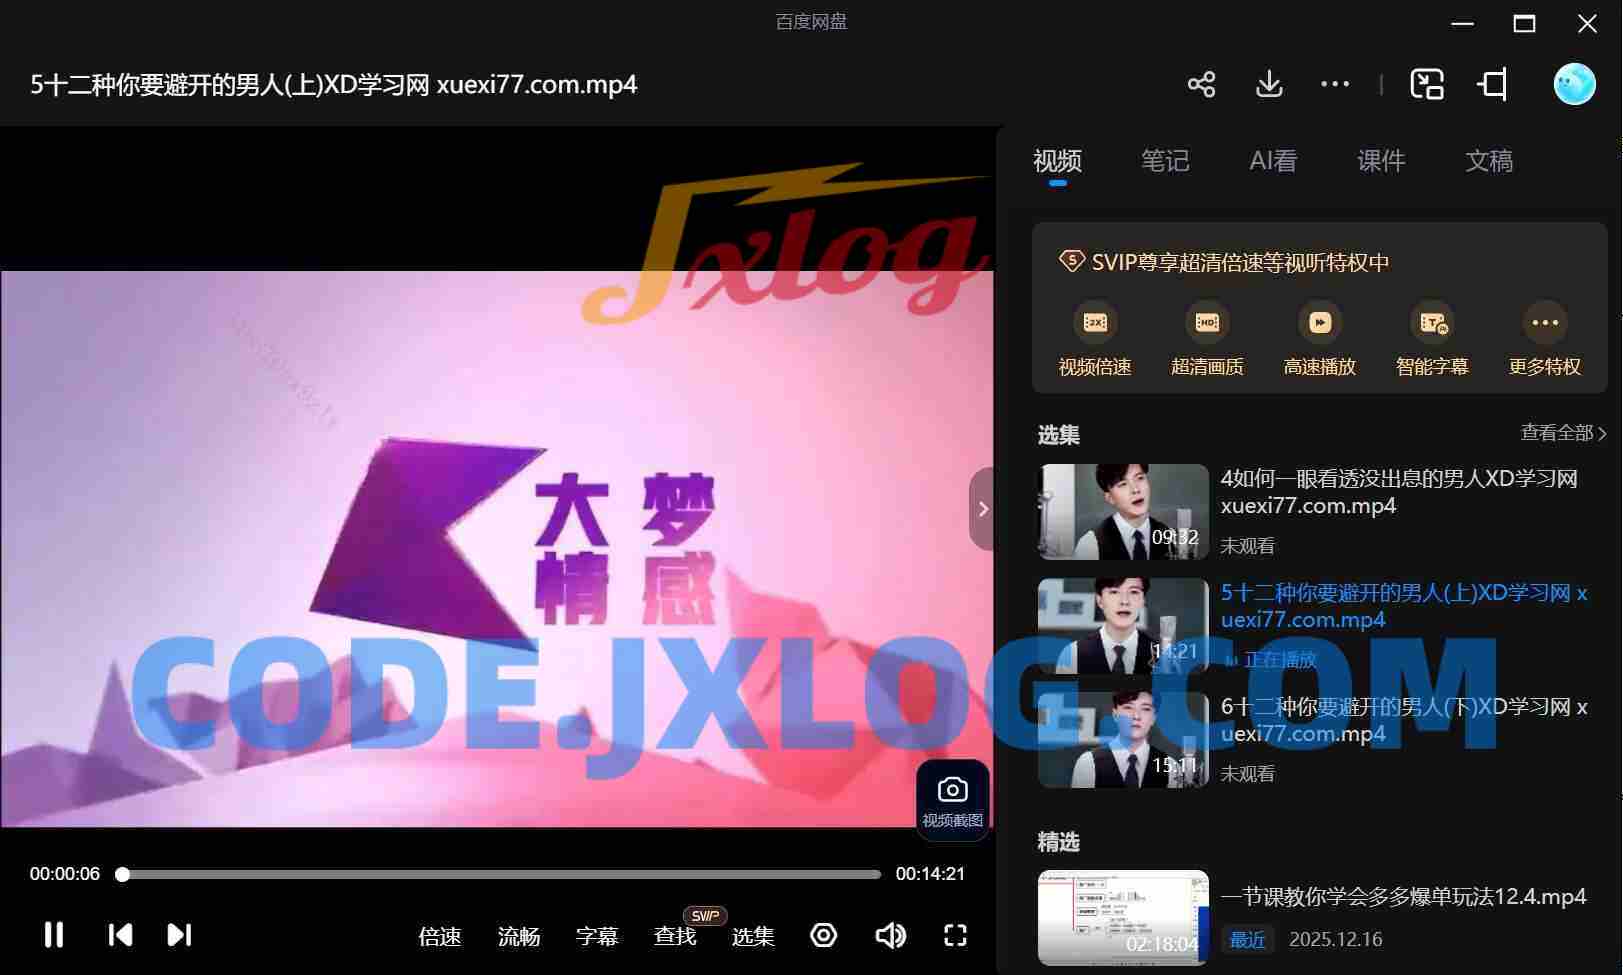
Task: Switch to the 笔记 tab
Action: pyautogui.click(x=1165, y=161)
